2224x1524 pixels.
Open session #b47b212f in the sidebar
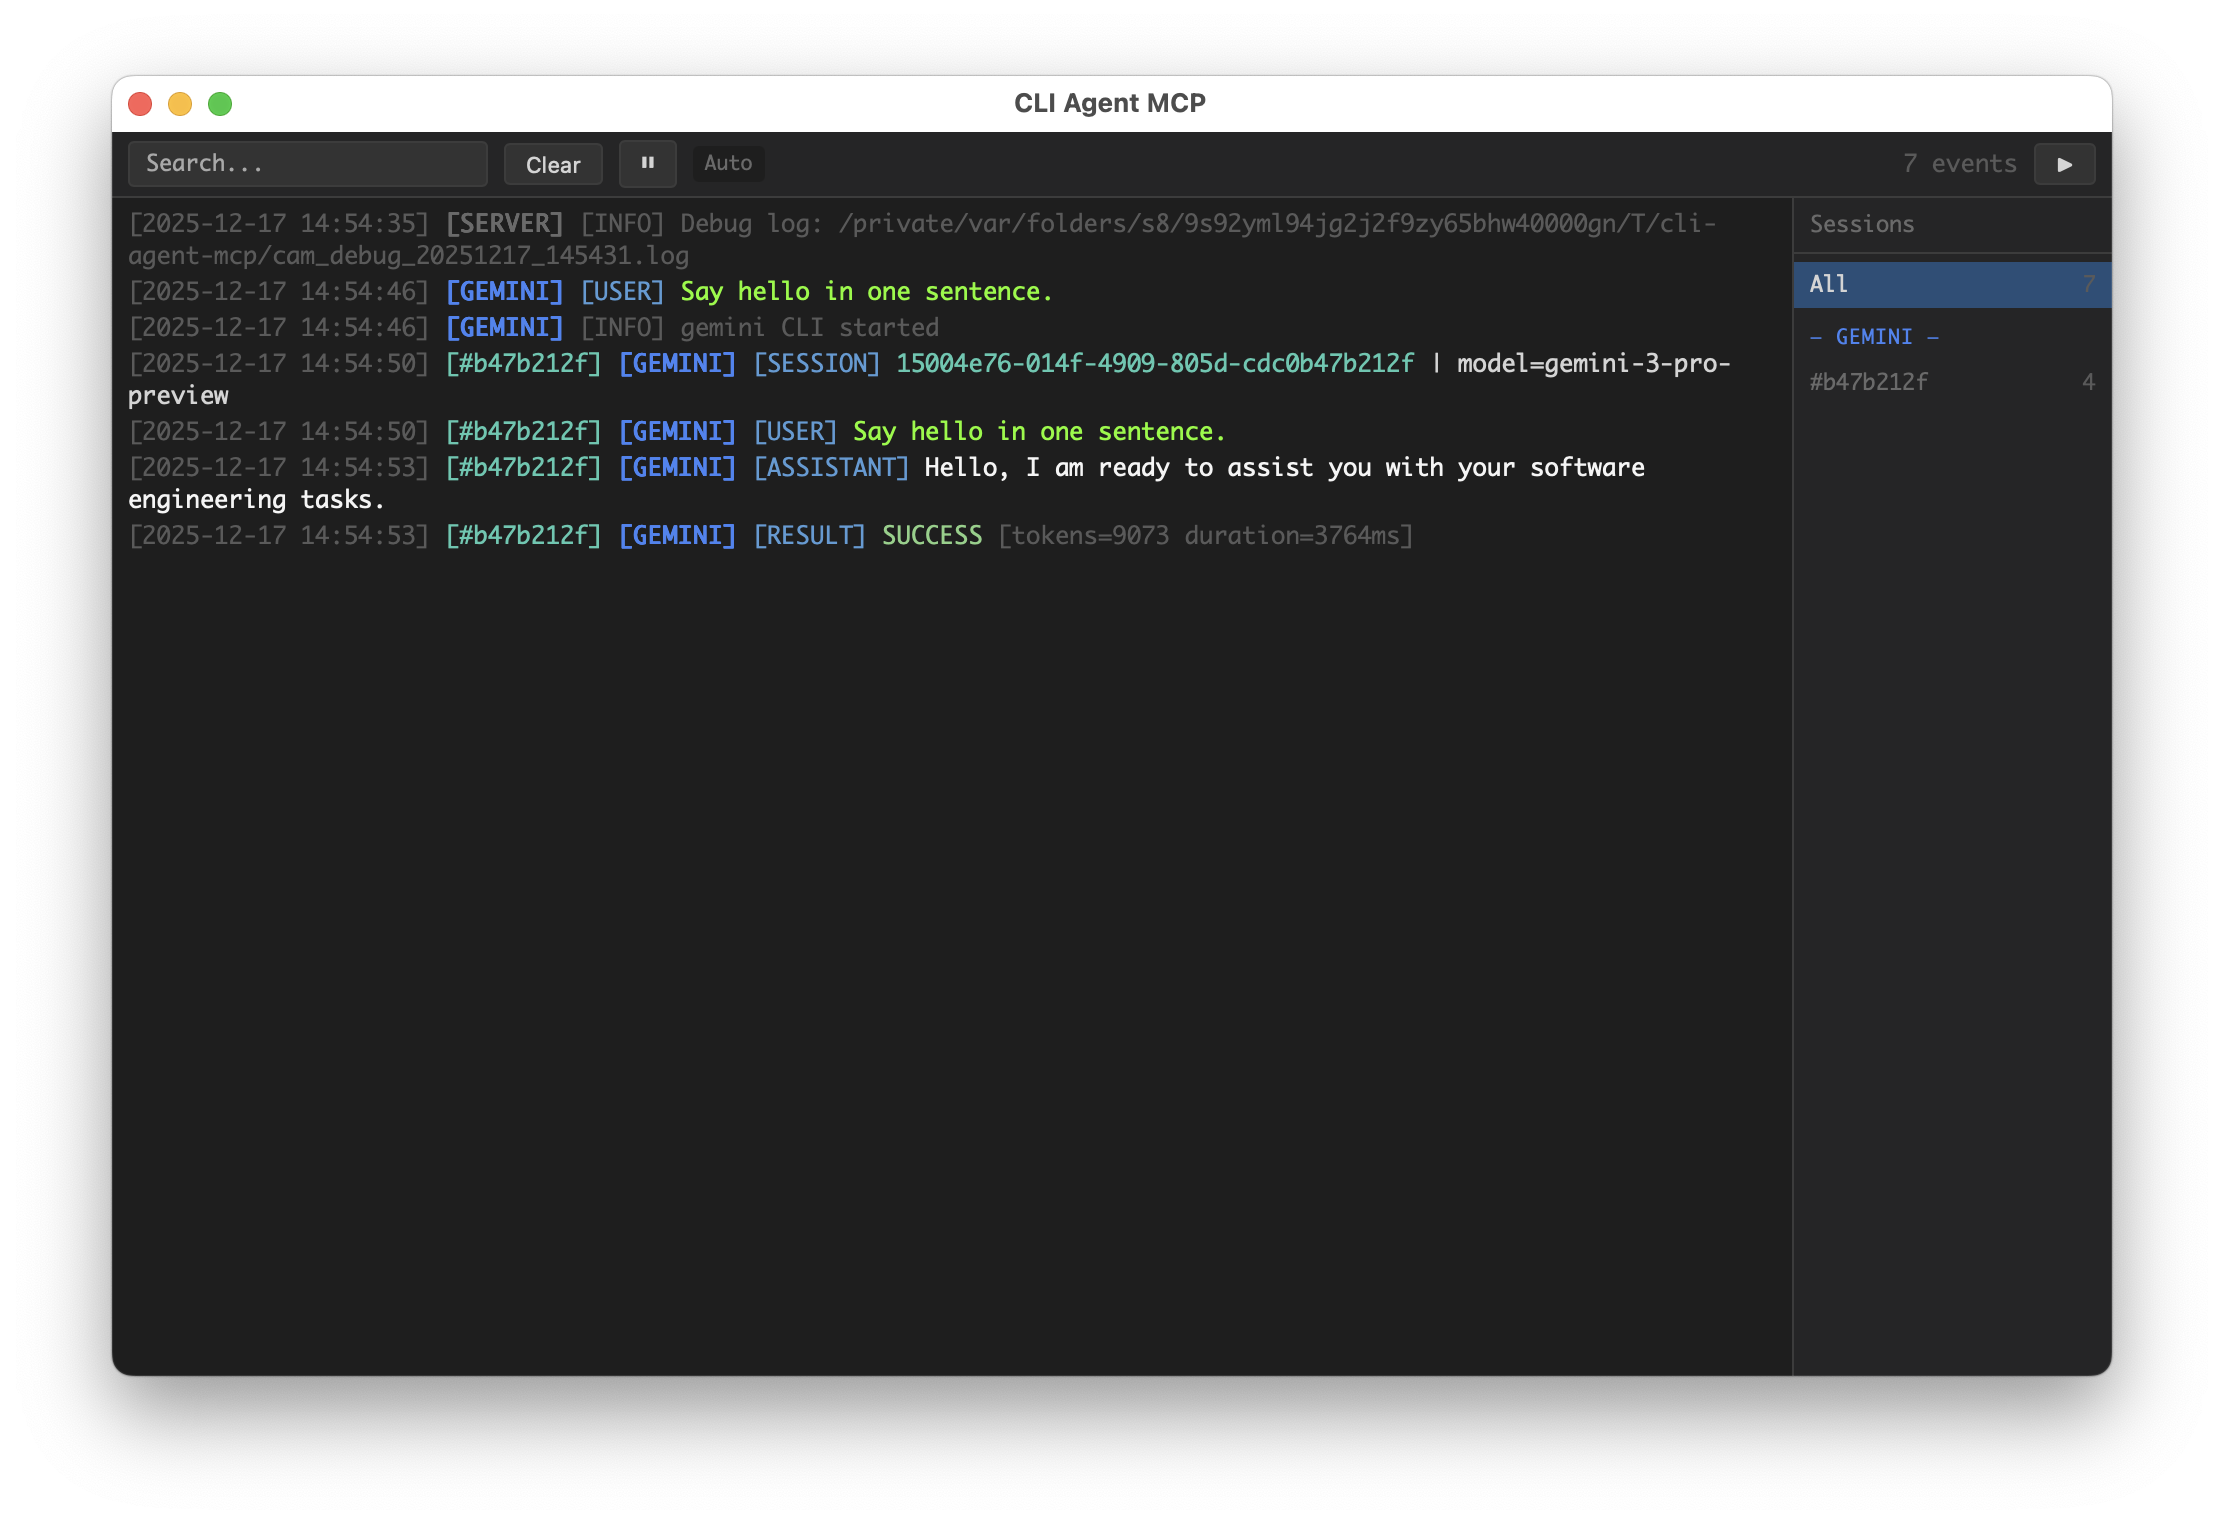coord(1869,381)
